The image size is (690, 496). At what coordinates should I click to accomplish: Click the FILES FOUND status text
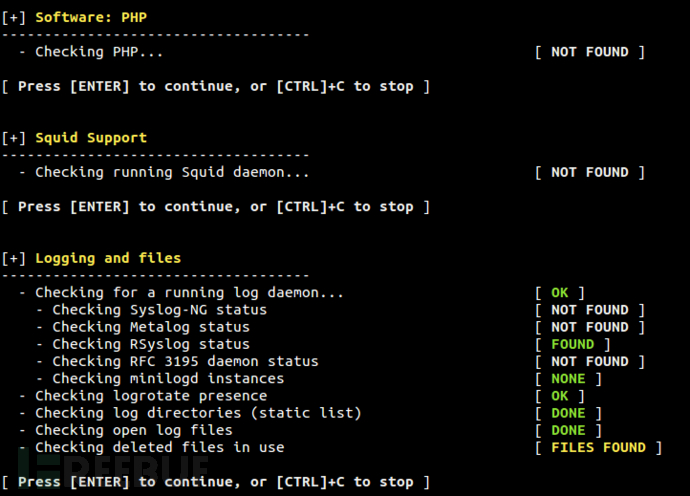[x=598, y=448]
